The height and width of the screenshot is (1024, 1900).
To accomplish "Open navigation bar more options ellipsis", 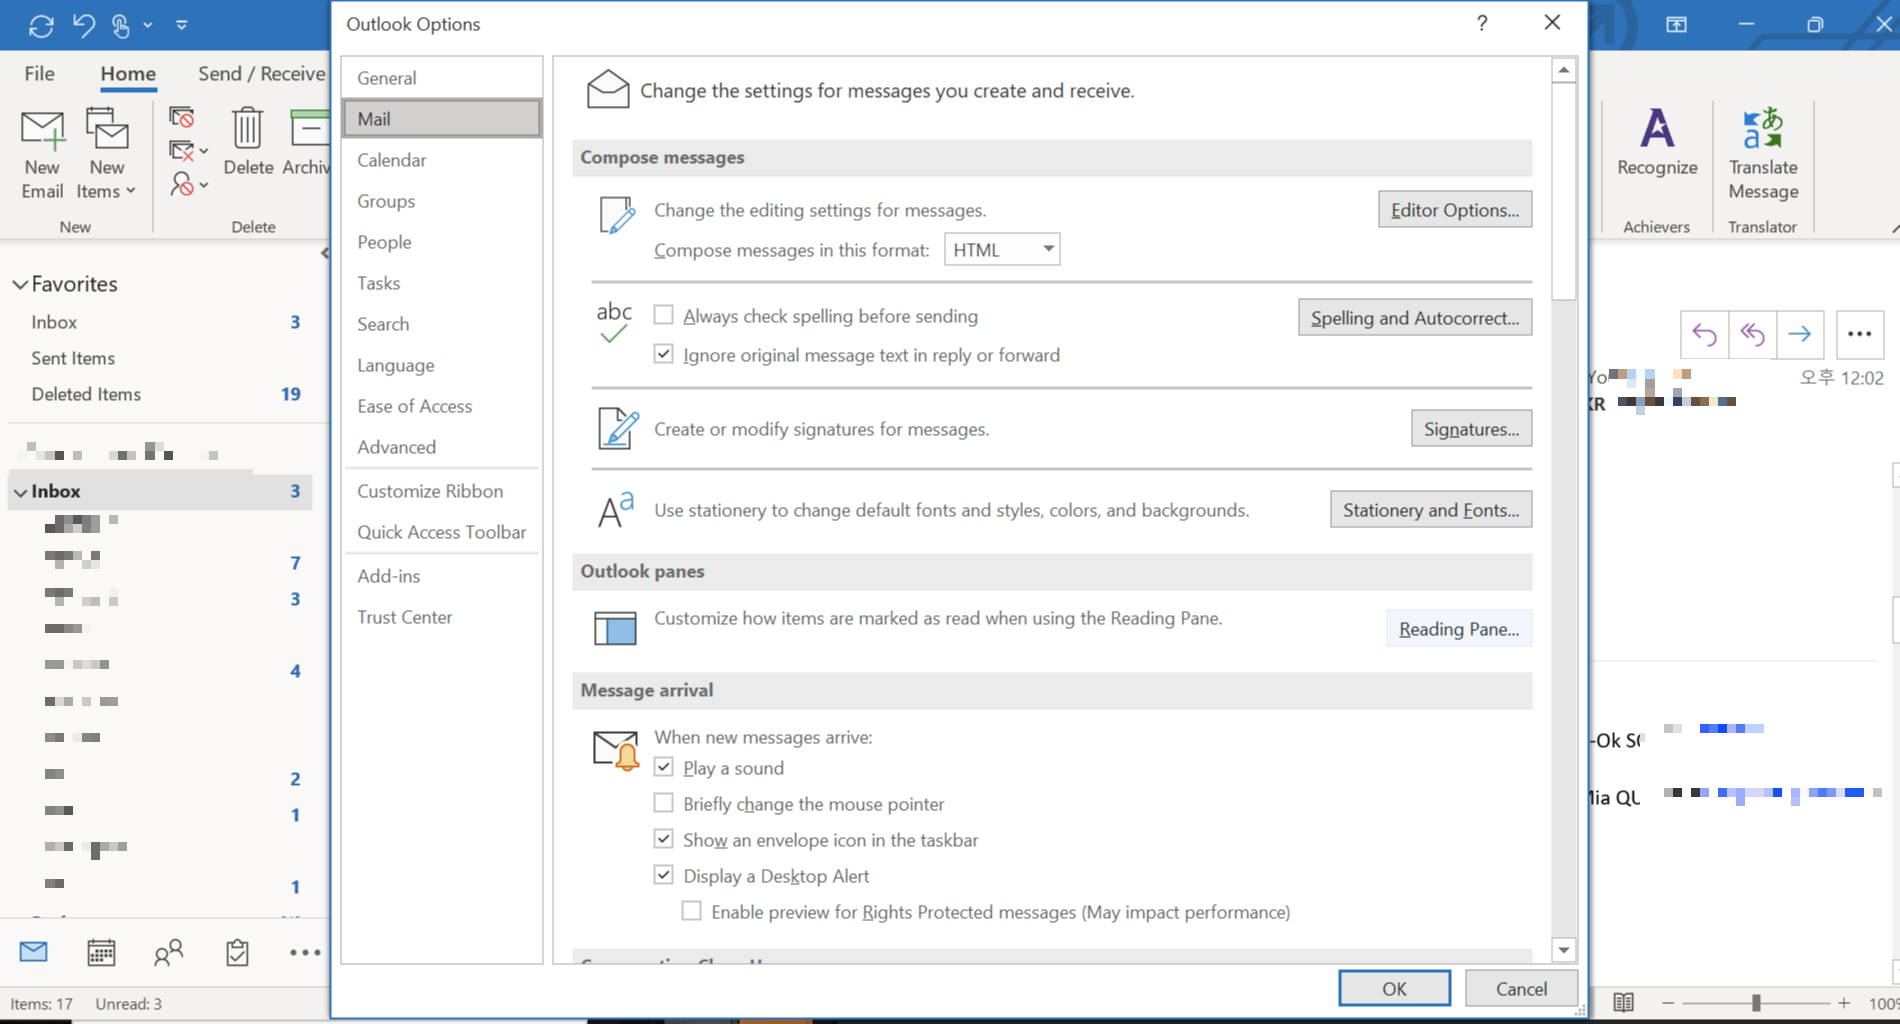I will point(305,952).
